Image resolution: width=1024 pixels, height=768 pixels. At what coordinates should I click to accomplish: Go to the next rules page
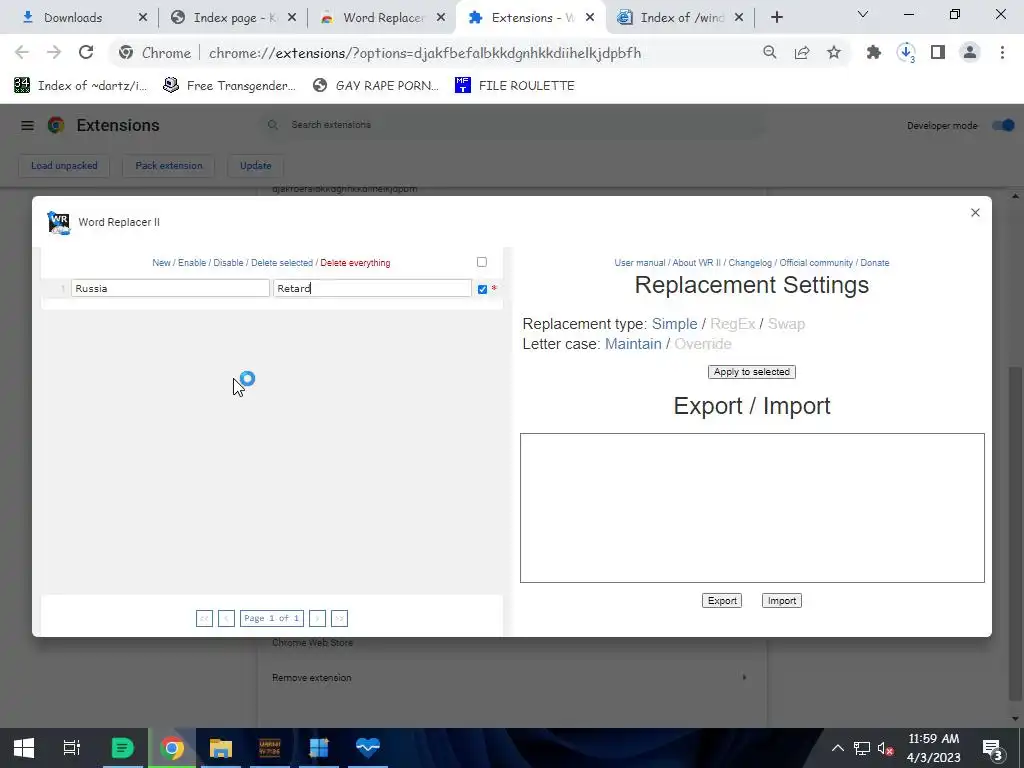pyautogui.click(x=317, y=618)
